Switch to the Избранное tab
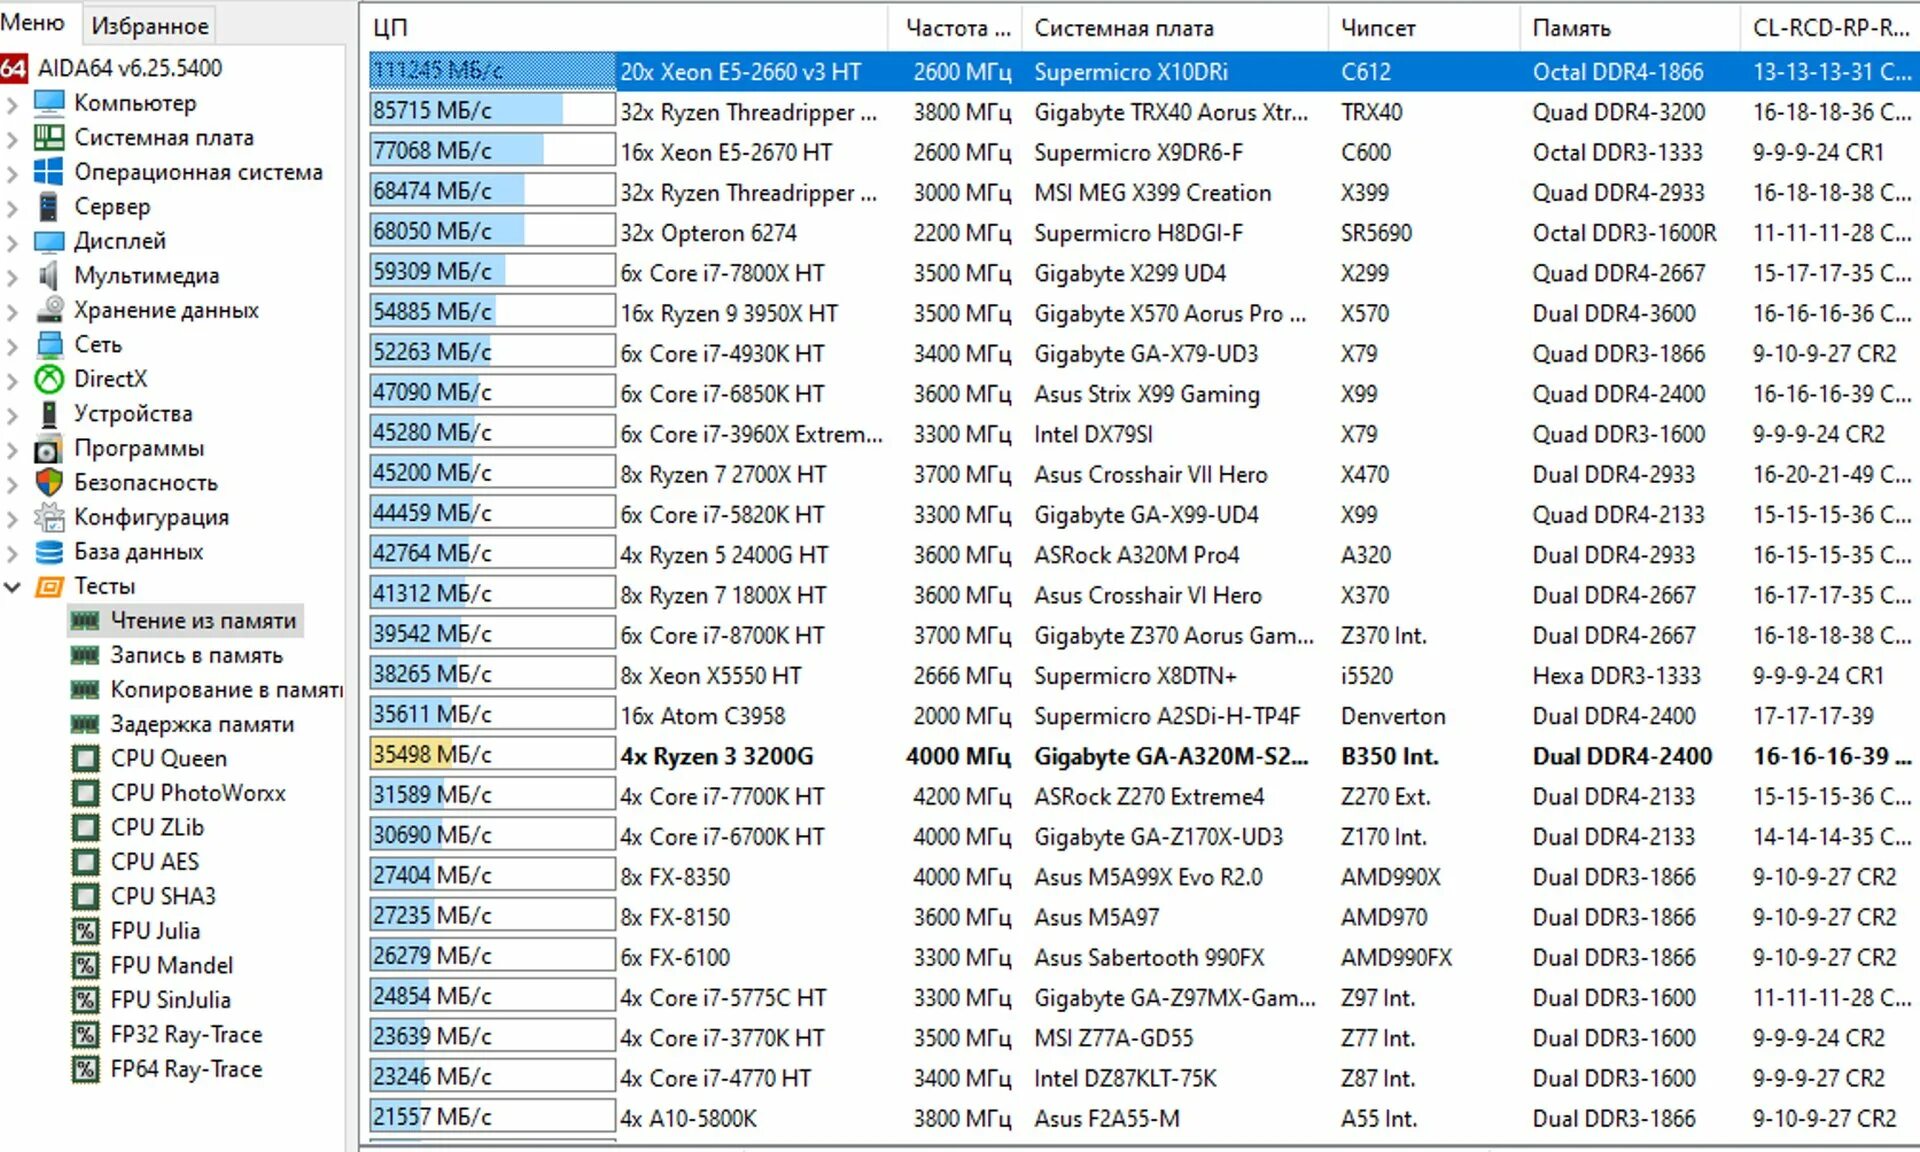Image resolution: width=1920 pixels, height=1152 pixels. coord(150,26)
